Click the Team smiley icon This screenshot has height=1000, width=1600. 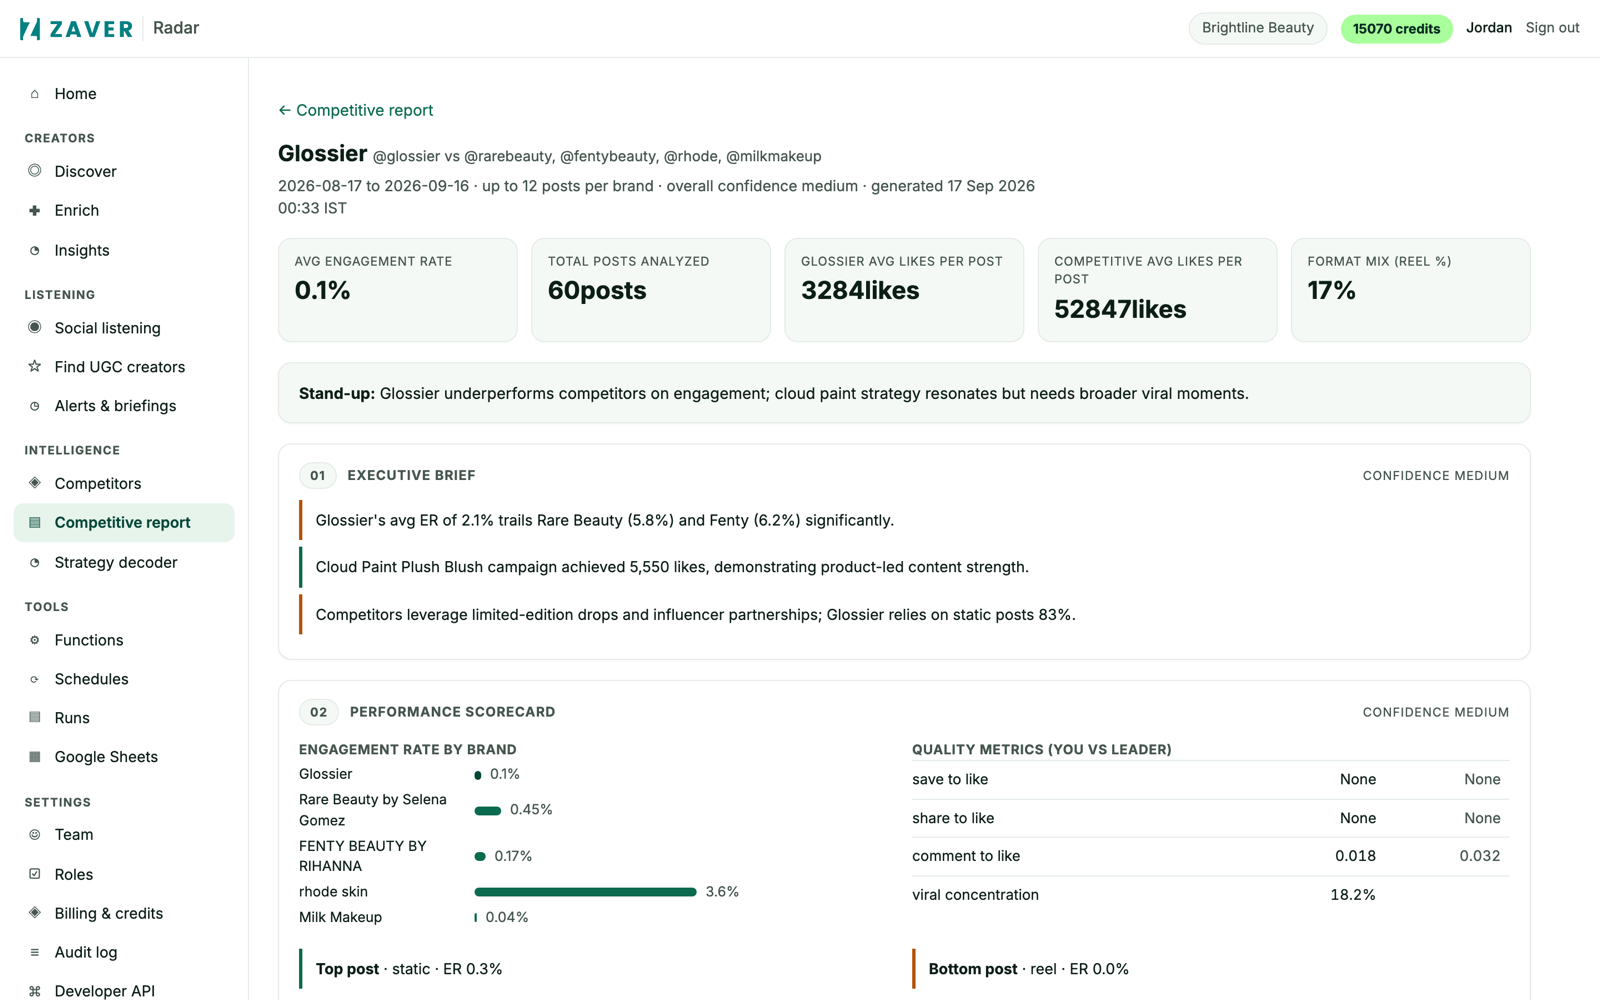point(35,834)
